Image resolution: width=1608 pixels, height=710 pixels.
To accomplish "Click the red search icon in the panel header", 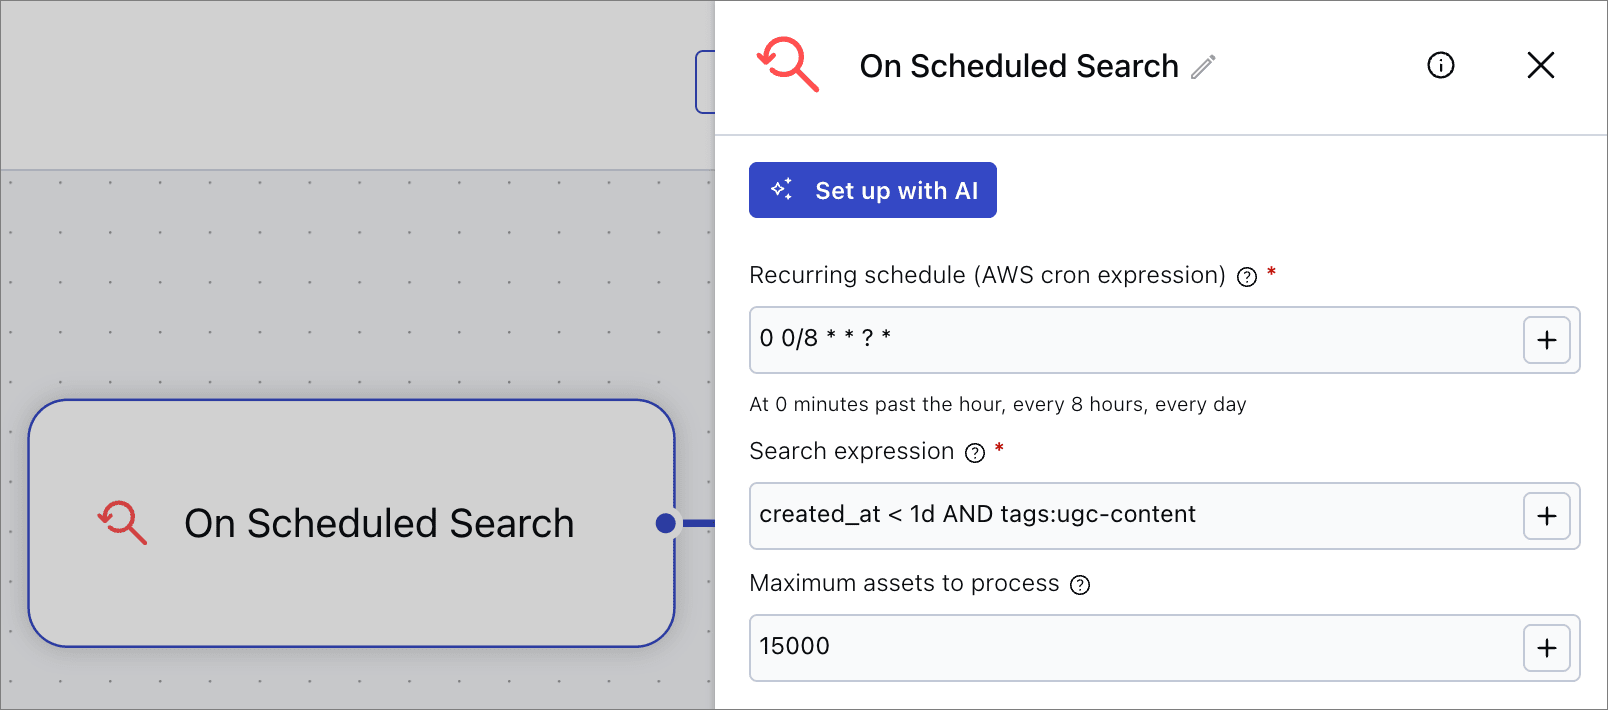I will (x=788, y=65).
